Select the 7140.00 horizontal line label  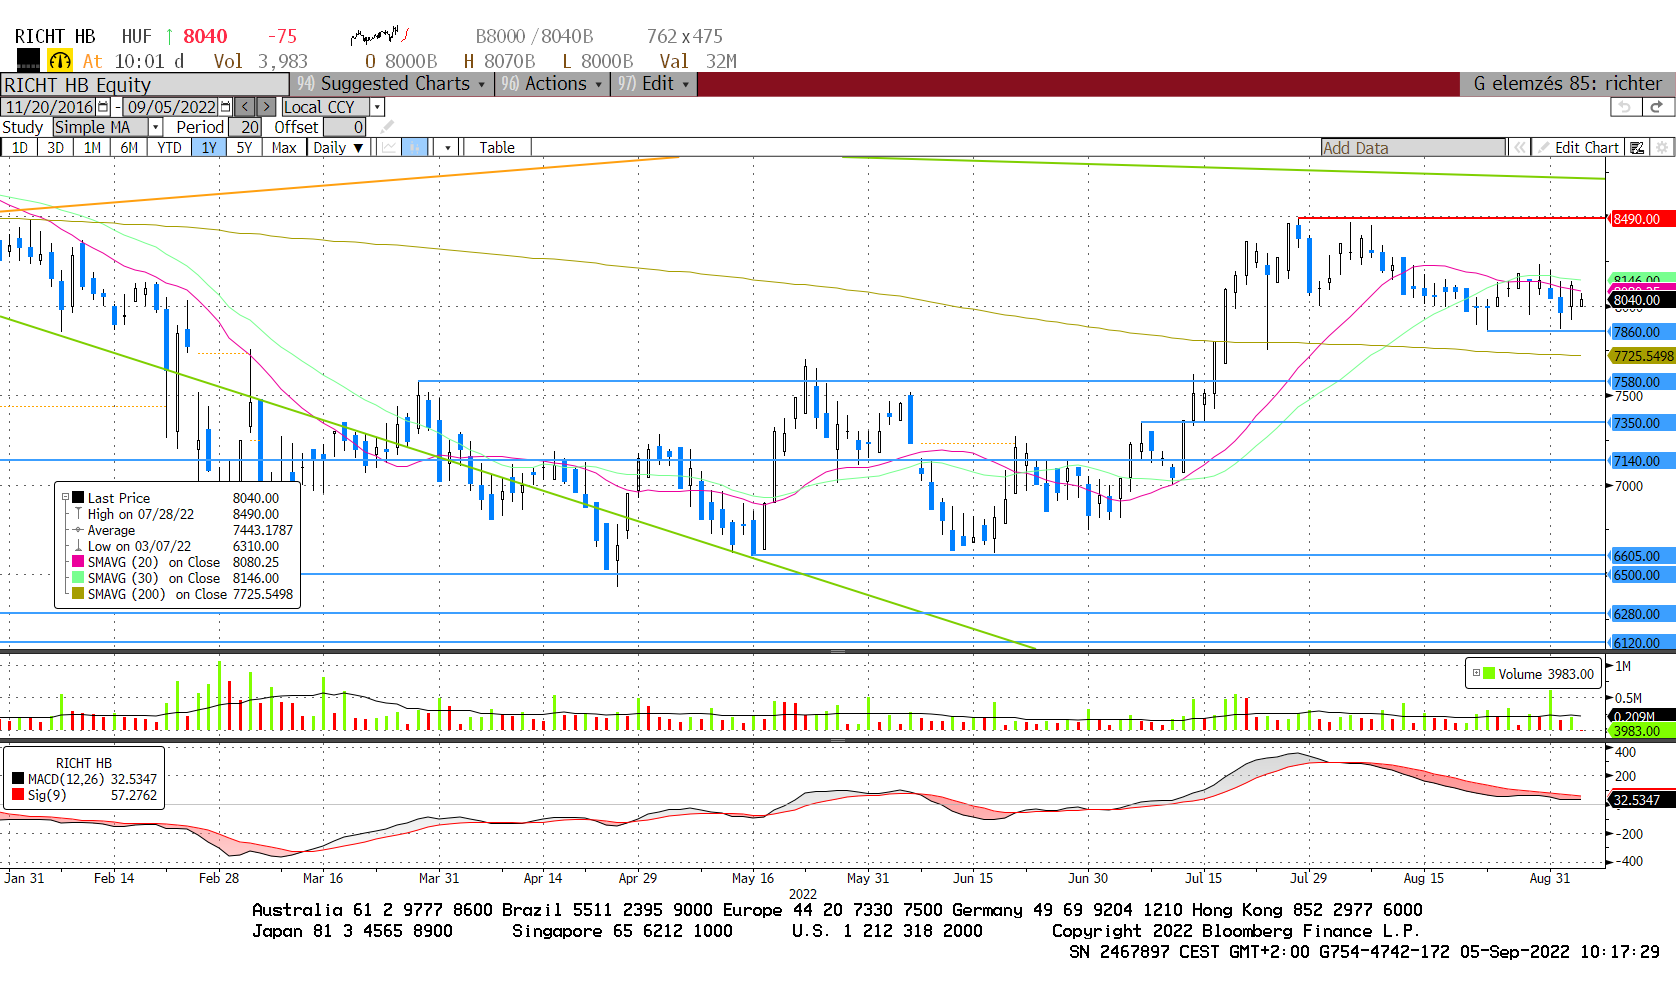click(1641, 460)
